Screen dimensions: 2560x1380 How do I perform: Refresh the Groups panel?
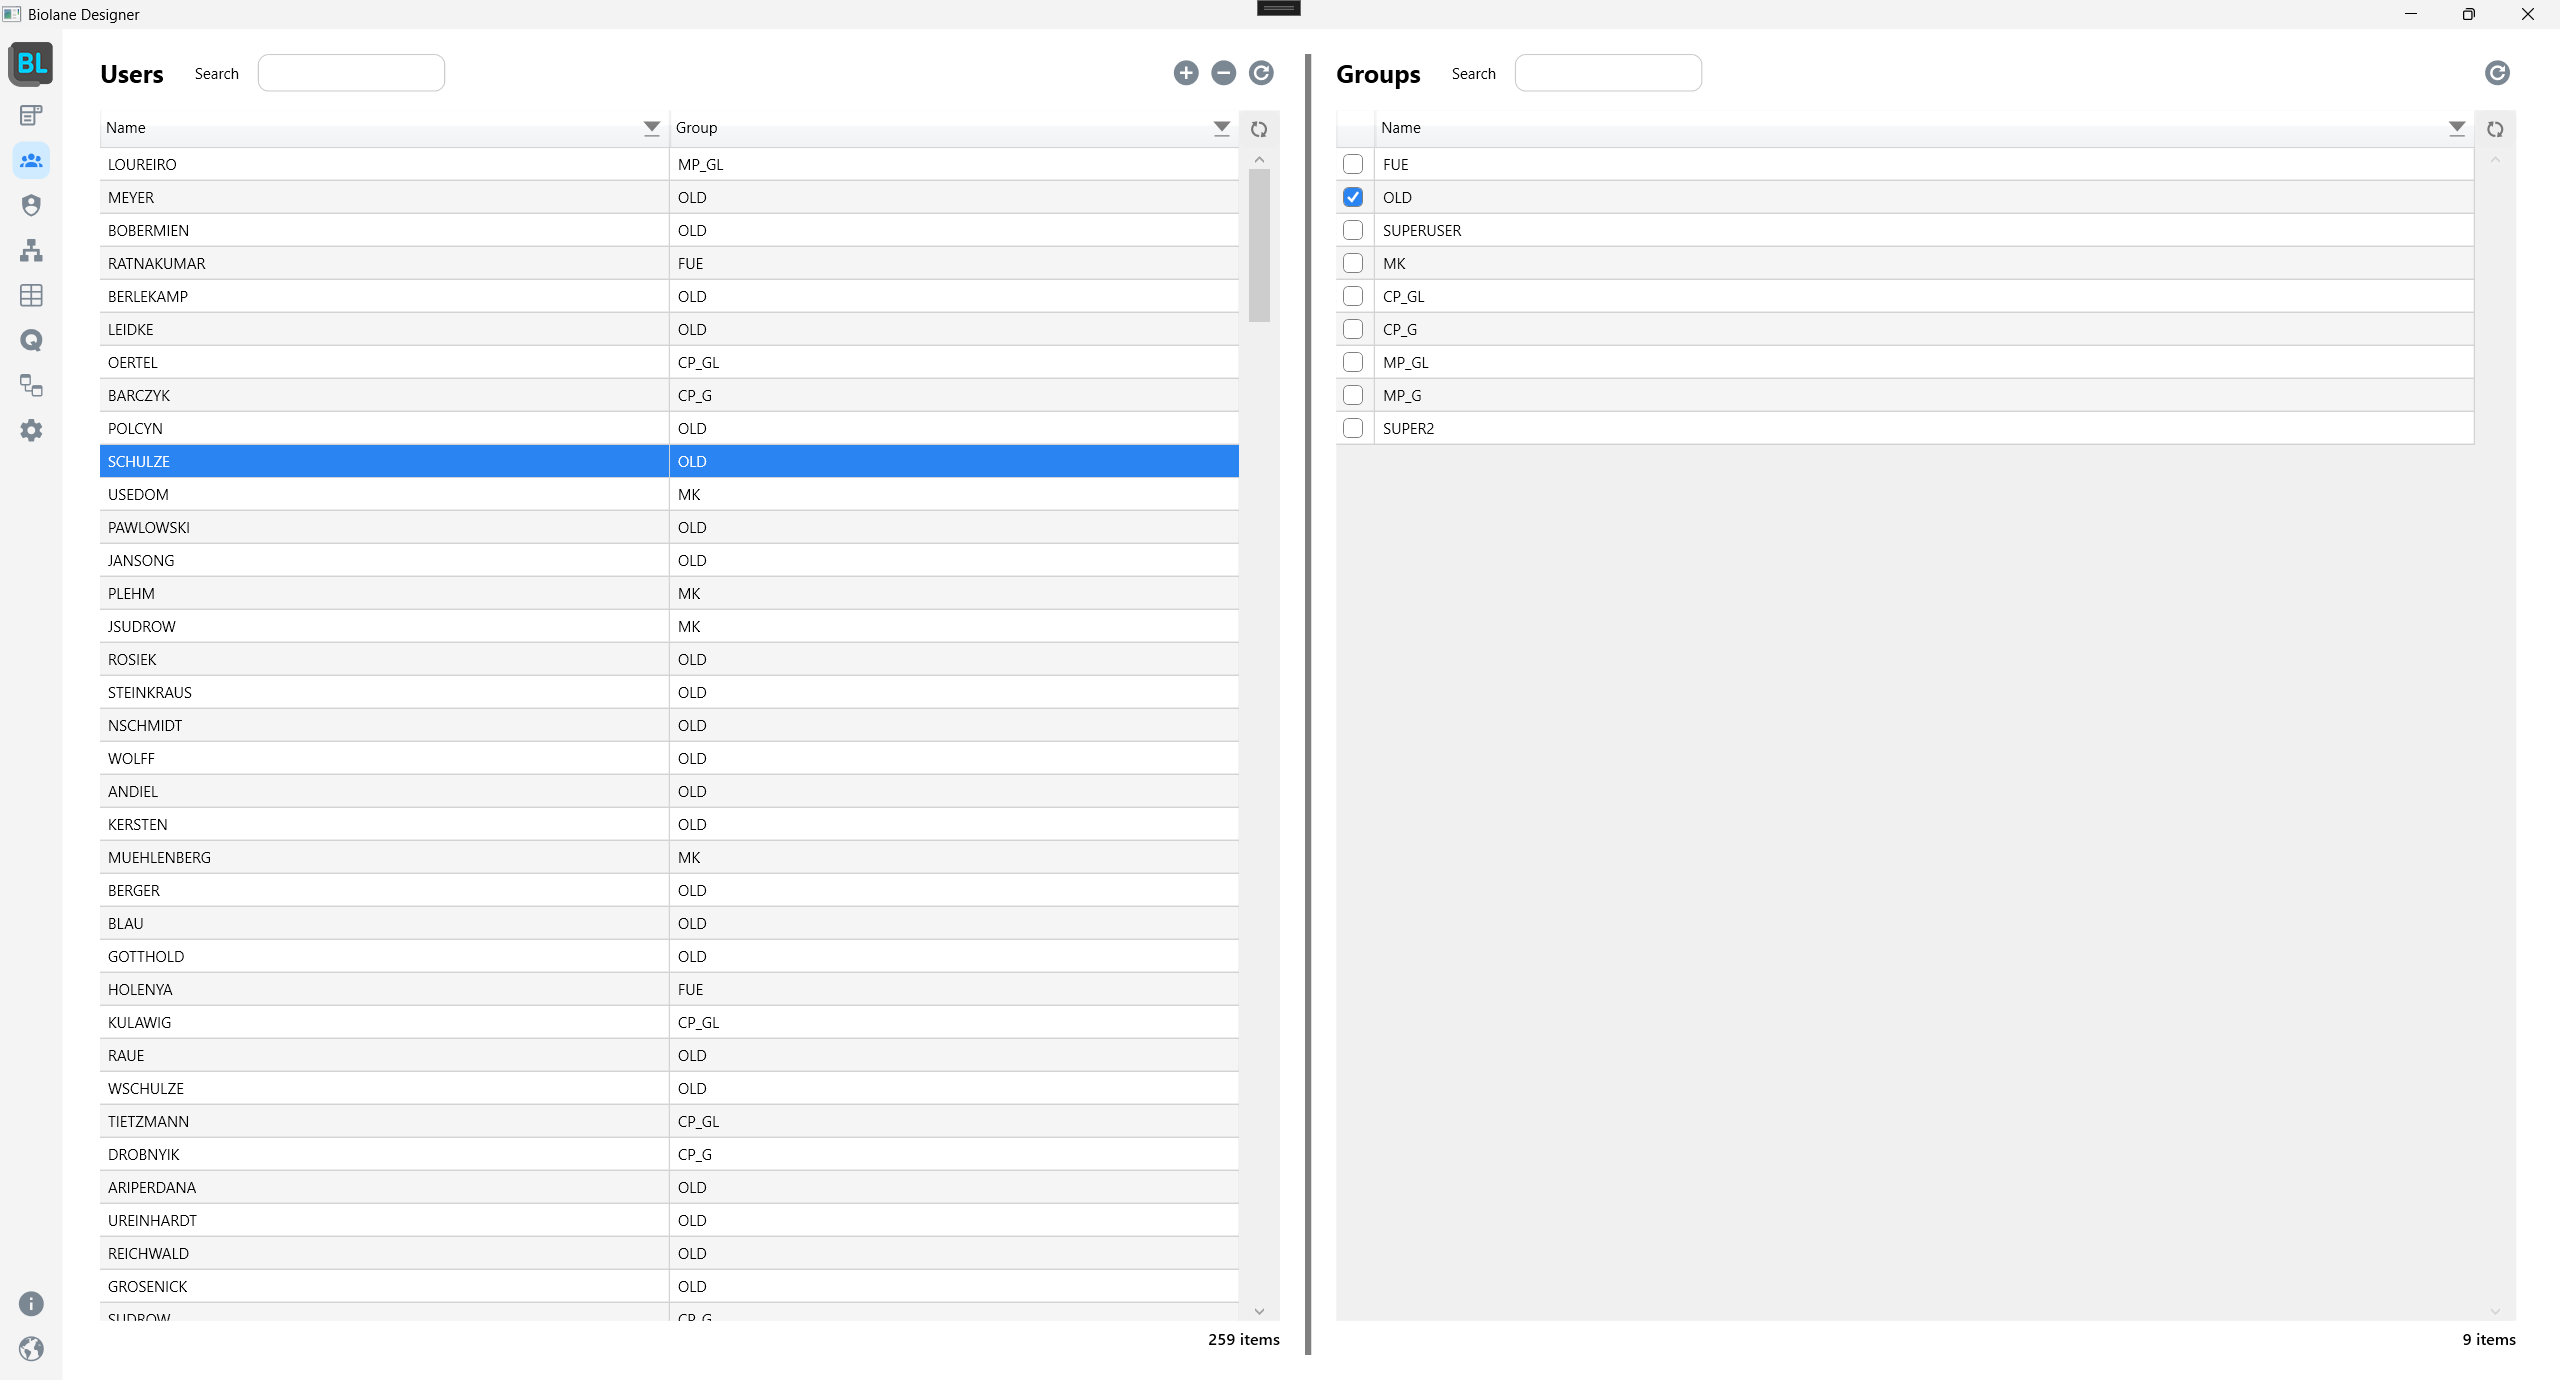(2497, 73)
